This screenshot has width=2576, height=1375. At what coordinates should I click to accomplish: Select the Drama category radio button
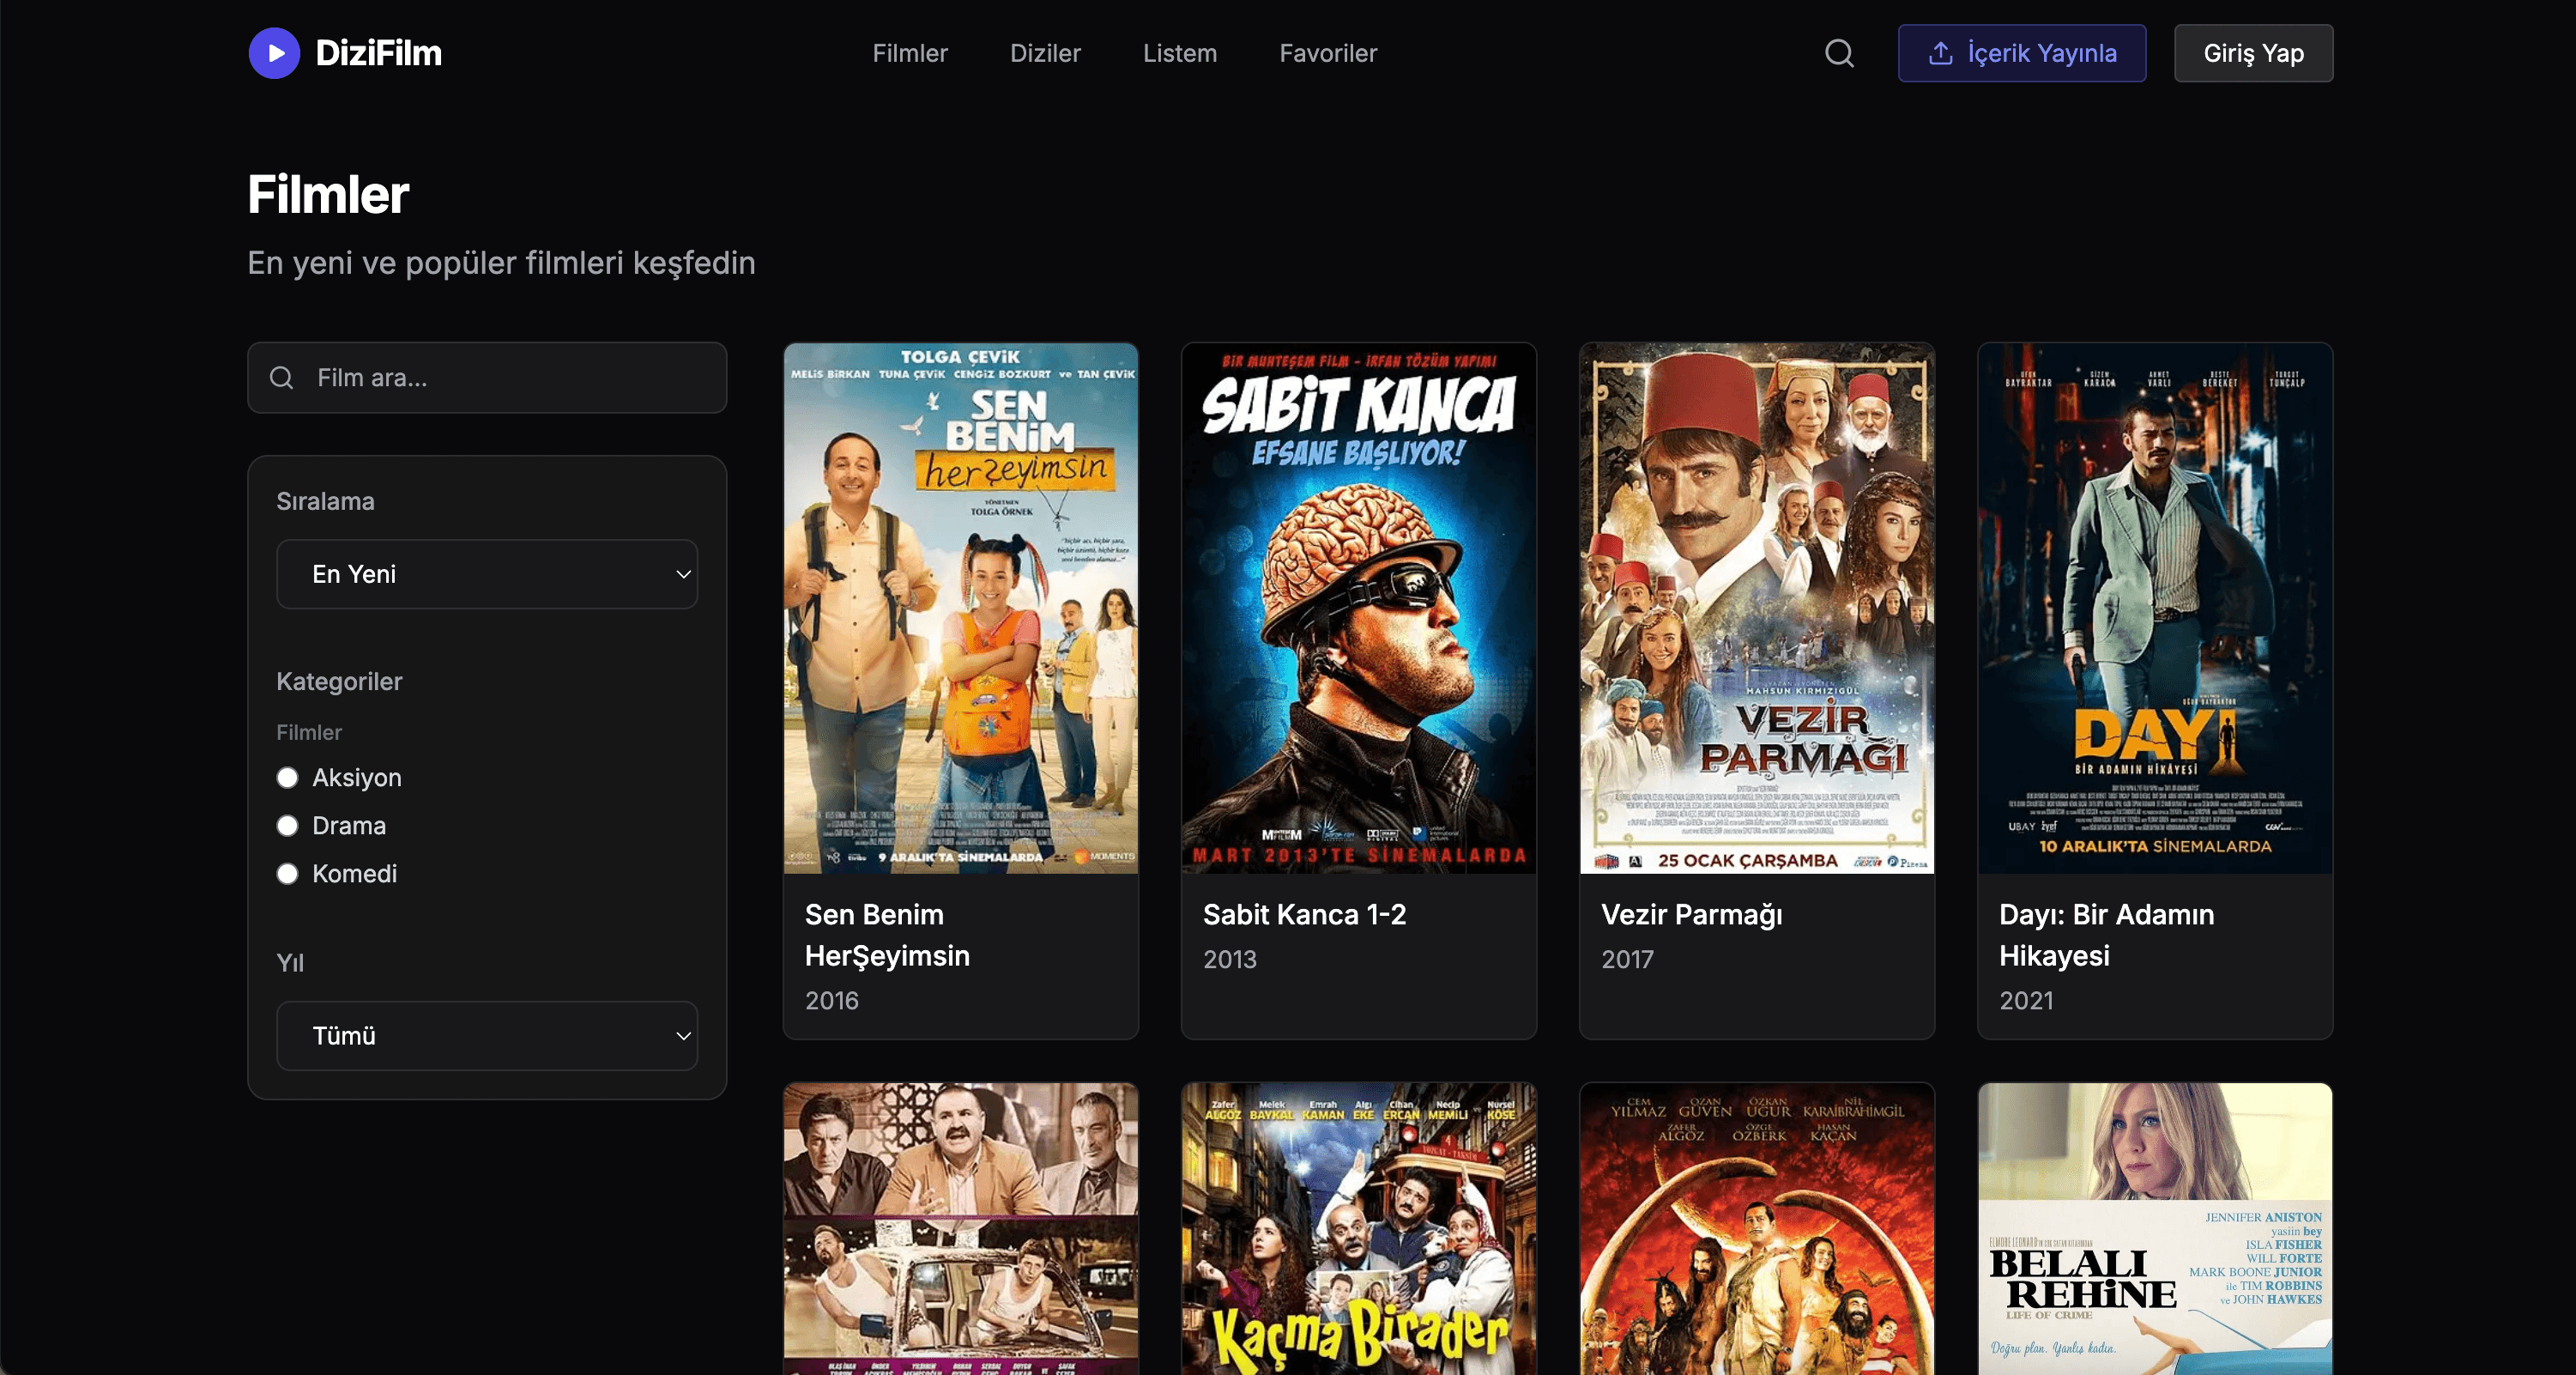288,826
